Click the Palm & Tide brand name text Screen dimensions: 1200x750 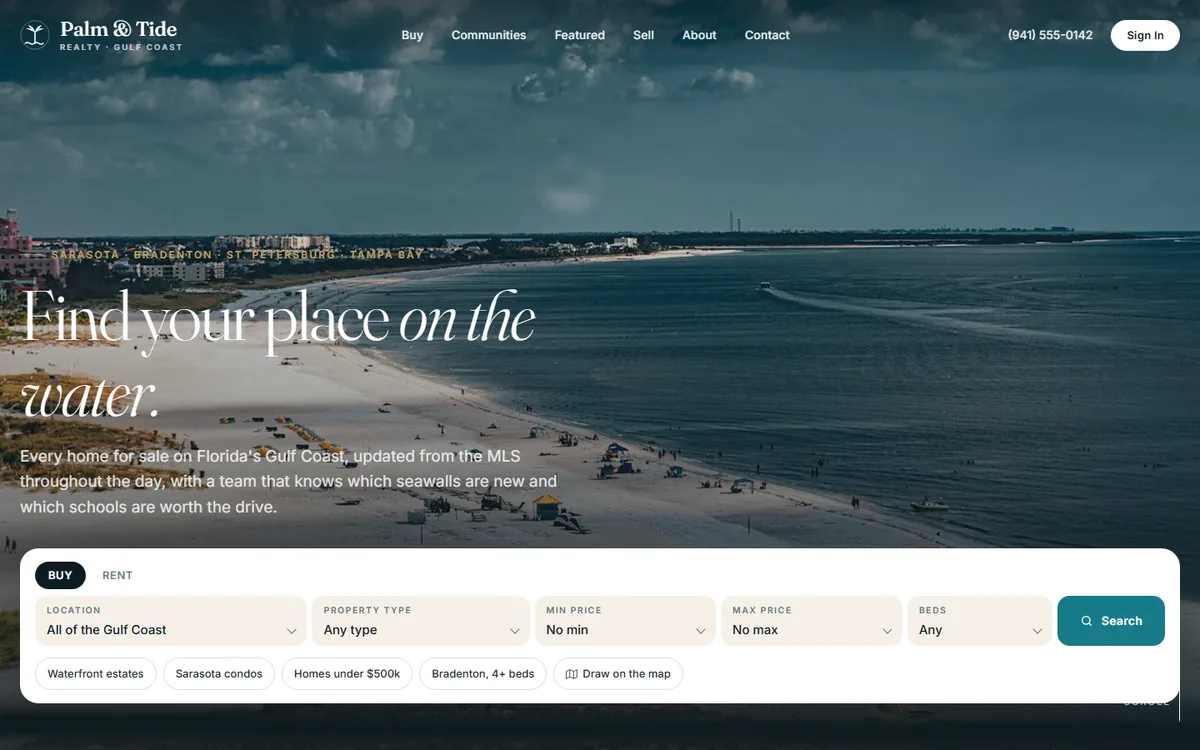point(118,29)
